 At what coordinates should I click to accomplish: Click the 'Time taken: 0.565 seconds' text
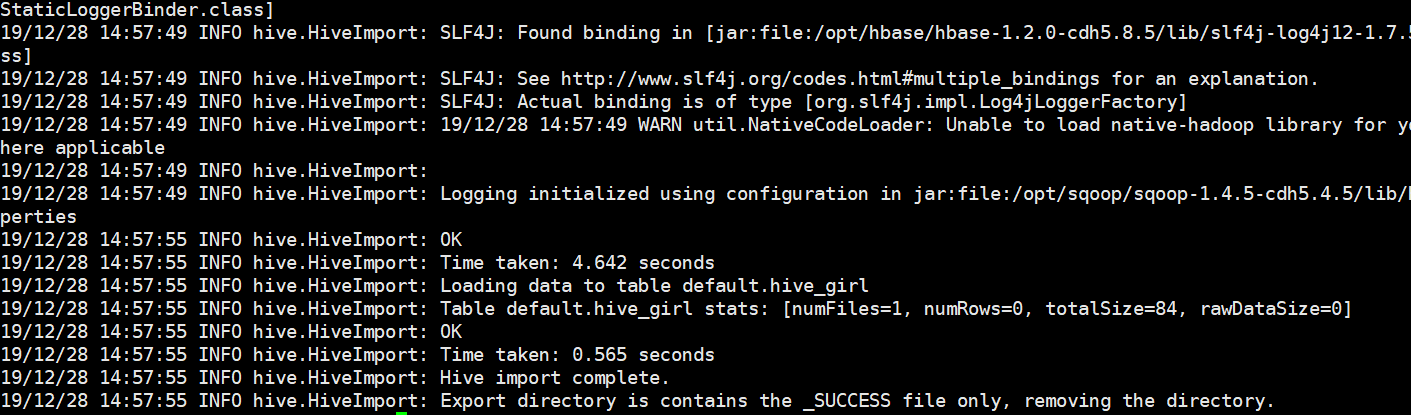coord(577,354)
